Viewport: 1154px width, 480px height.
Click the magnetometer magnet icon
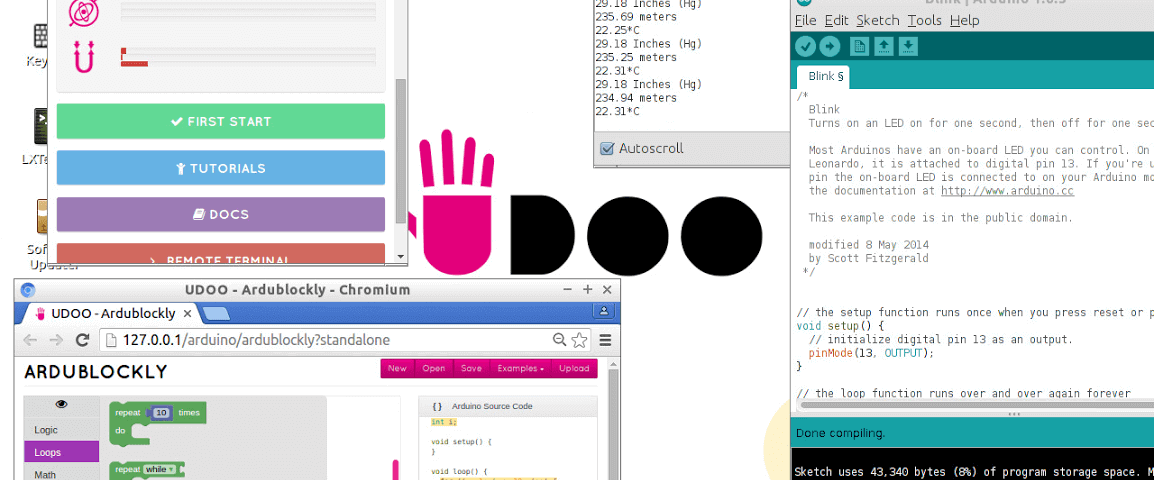(84, 57)
